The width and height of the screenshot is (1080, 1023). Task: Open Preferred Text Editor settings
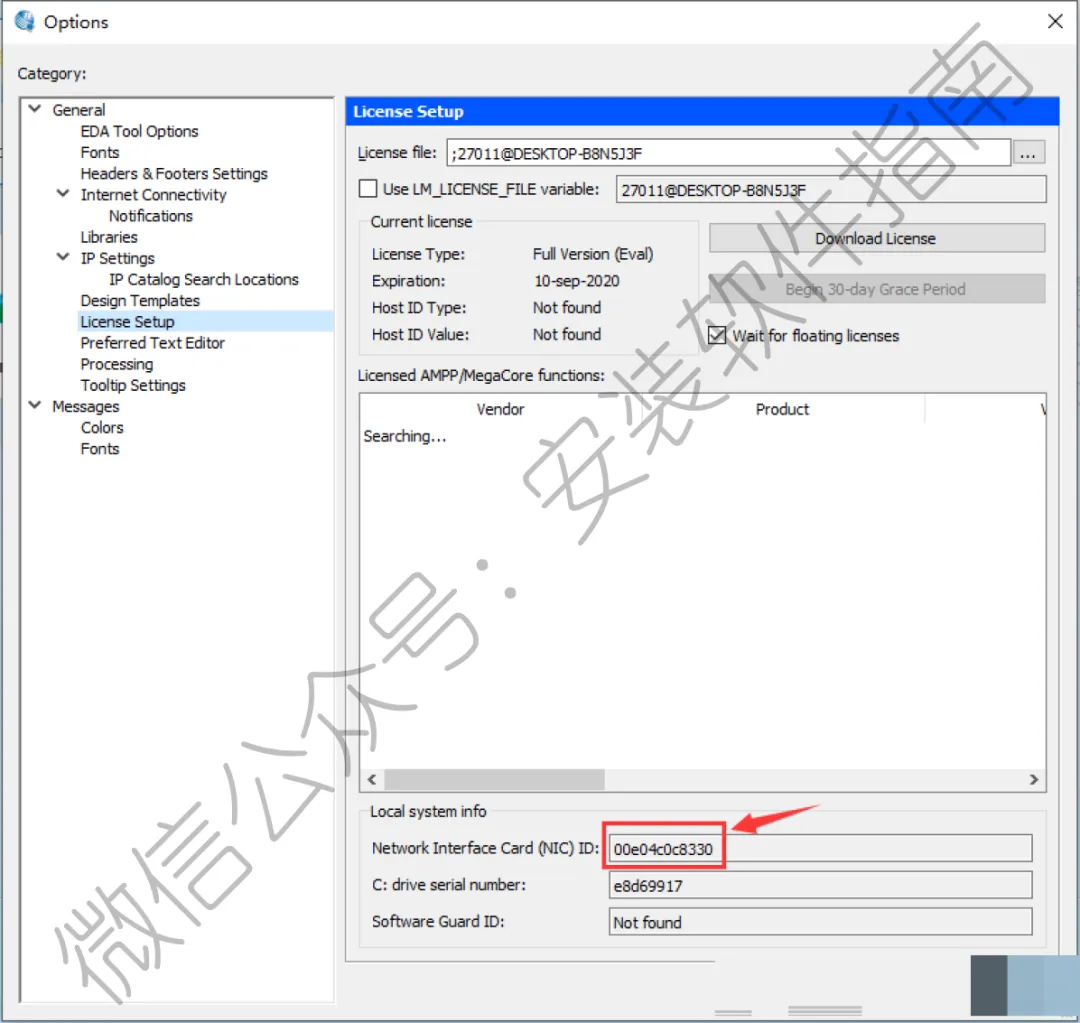(152, 343)
